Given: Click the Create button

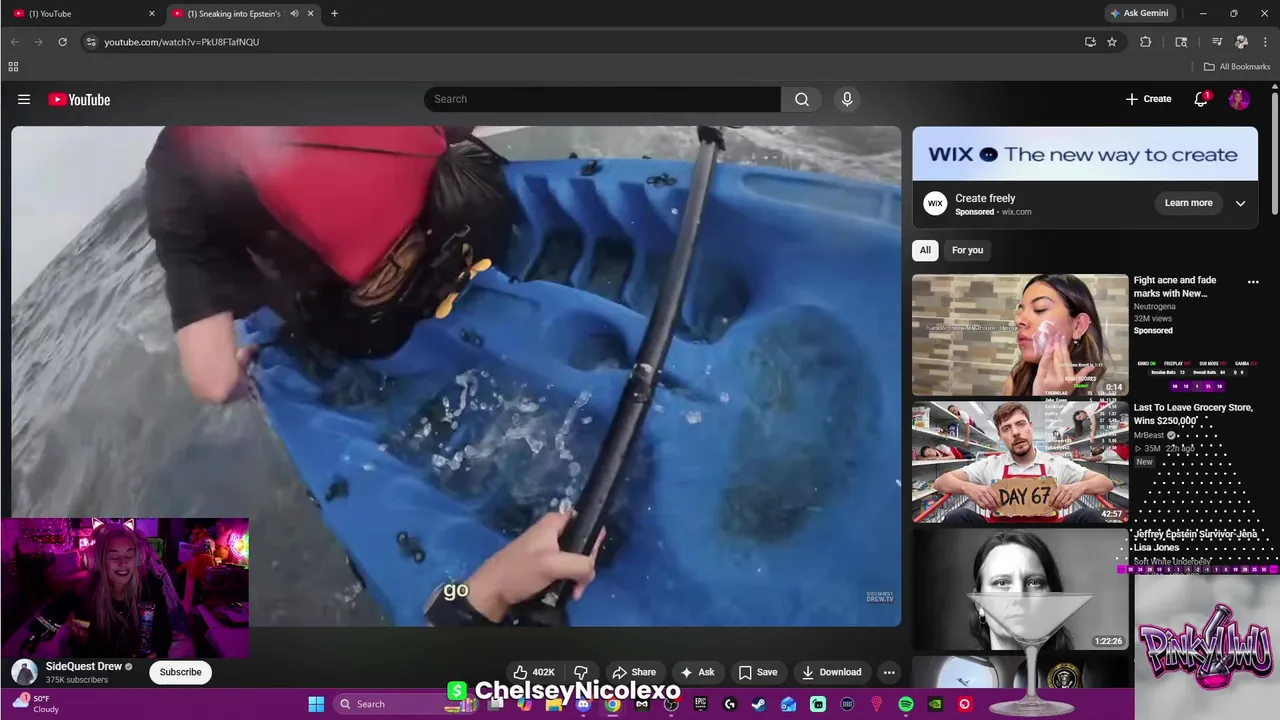Looking at the screenshot, I should coord(1148,99).
